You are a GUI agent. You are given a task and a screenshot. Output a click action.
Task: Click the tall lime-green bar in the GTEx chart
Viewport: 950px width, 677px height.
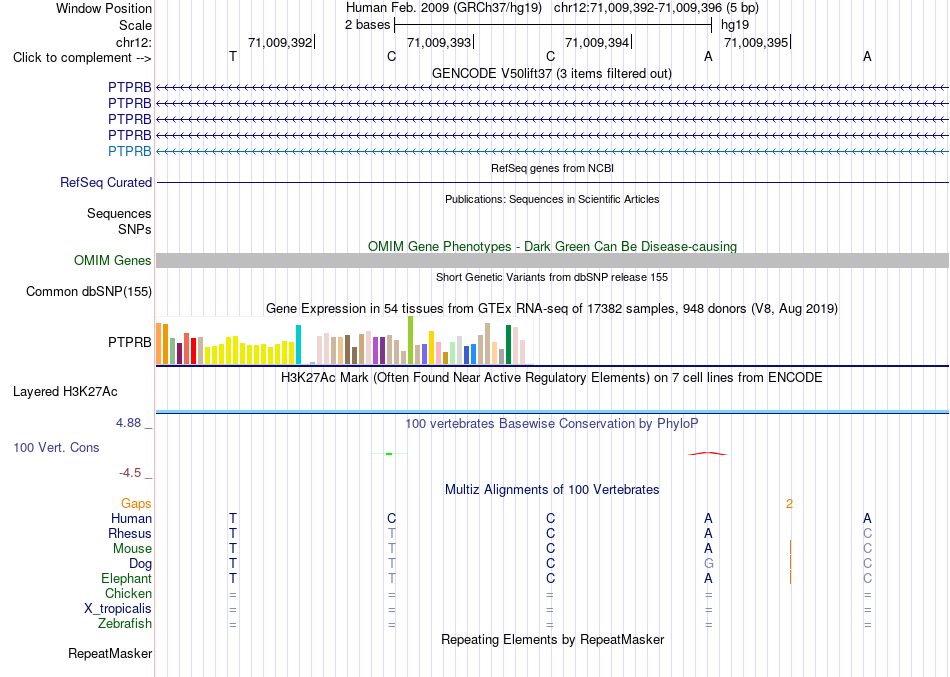410,340
